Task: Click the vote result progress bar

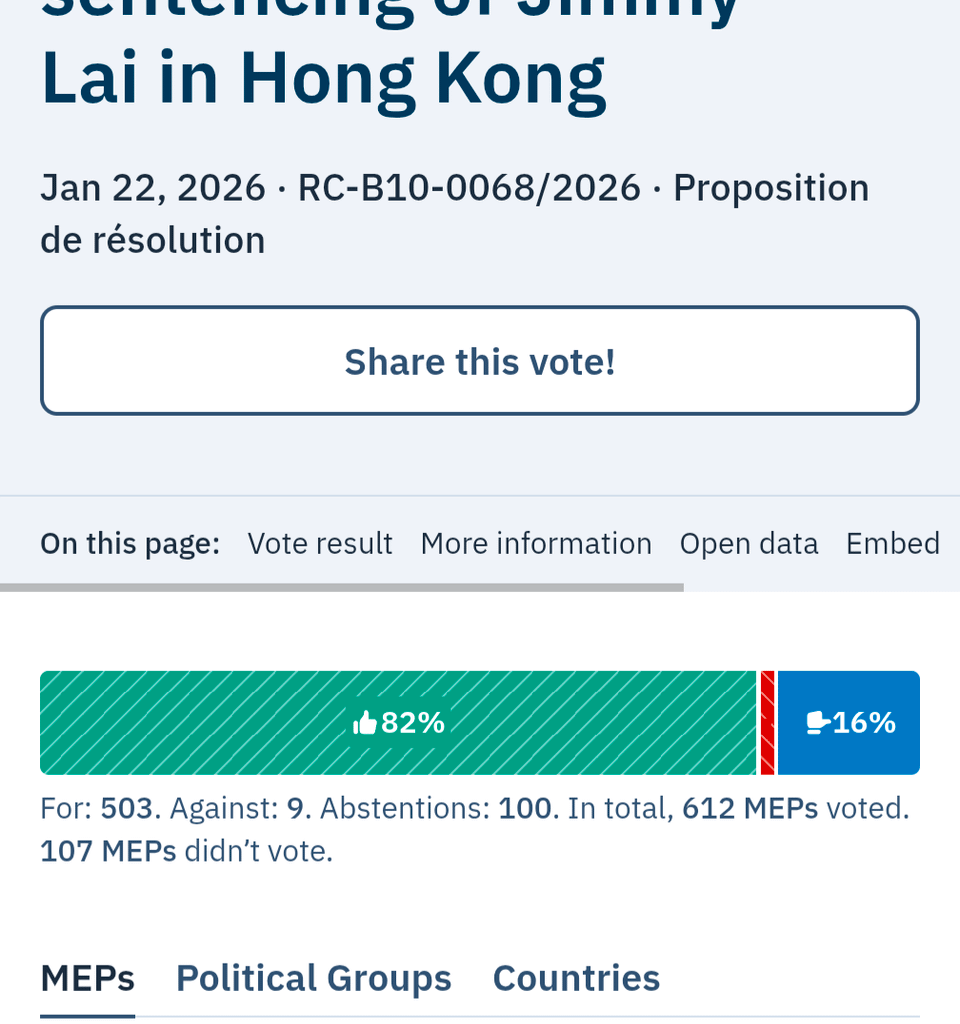Action: tap(479, 722)
